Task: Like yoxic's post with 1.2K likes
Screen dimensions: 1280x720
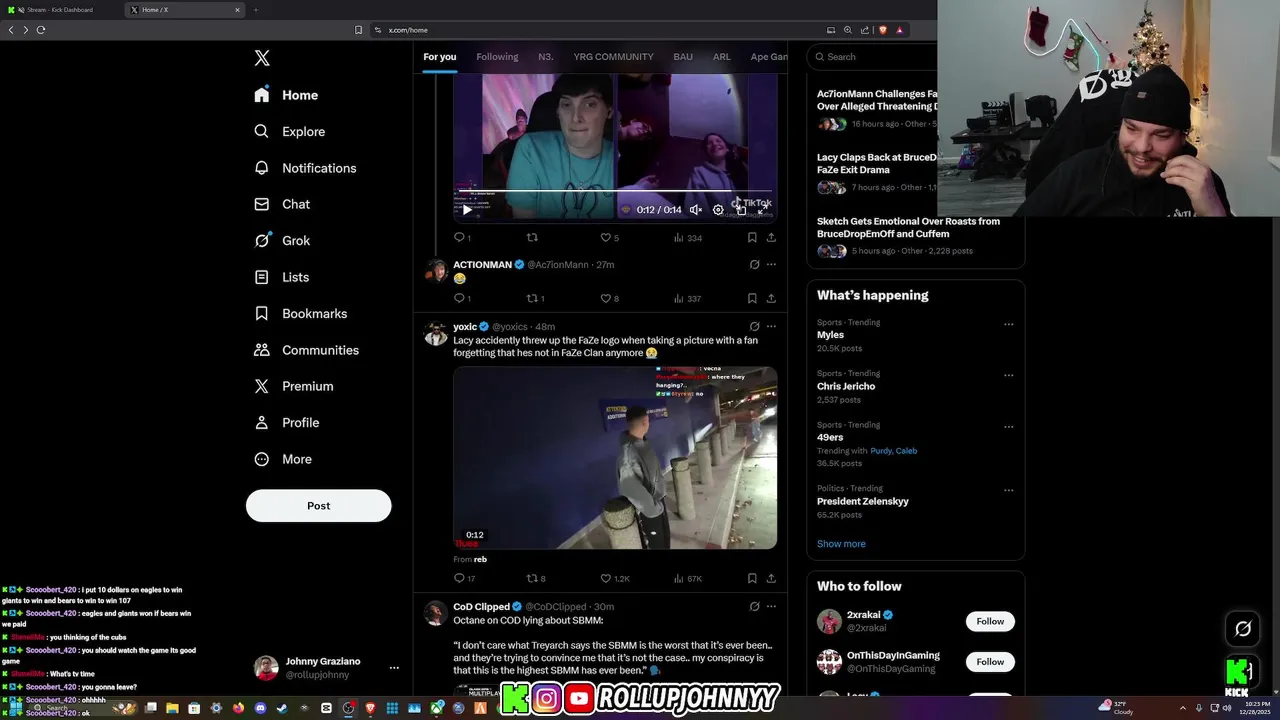Action: pyautogui.click(x=614, y=578)
